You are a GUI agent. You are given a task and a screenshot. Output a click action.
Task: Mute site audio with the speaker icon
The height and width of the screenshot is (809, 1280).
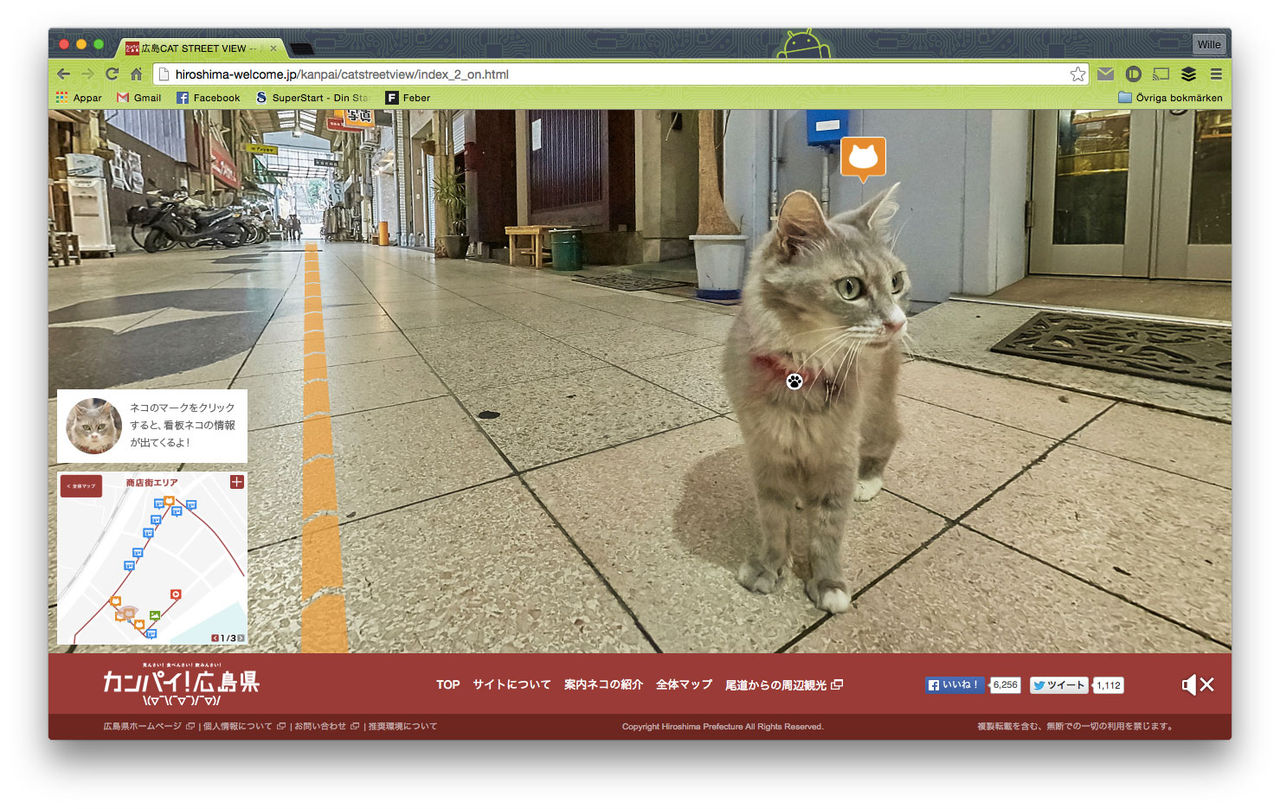[1189, 685]
